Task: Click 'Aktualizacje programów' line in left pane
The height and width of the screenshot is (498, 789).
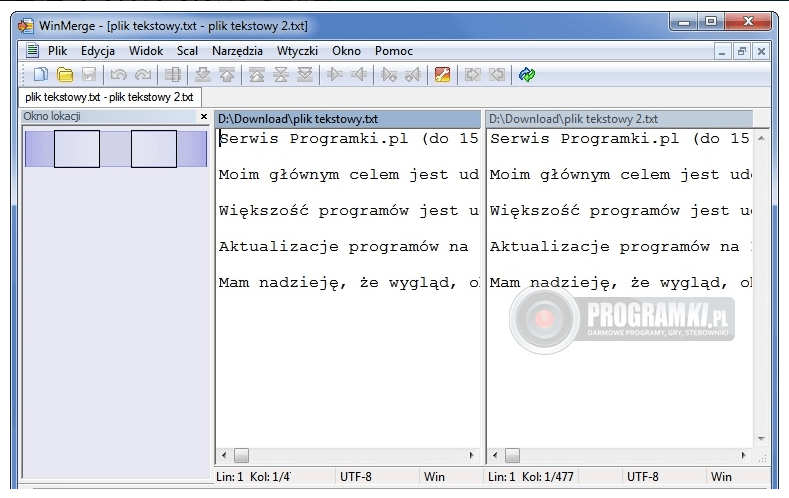Action: (343, 246)
